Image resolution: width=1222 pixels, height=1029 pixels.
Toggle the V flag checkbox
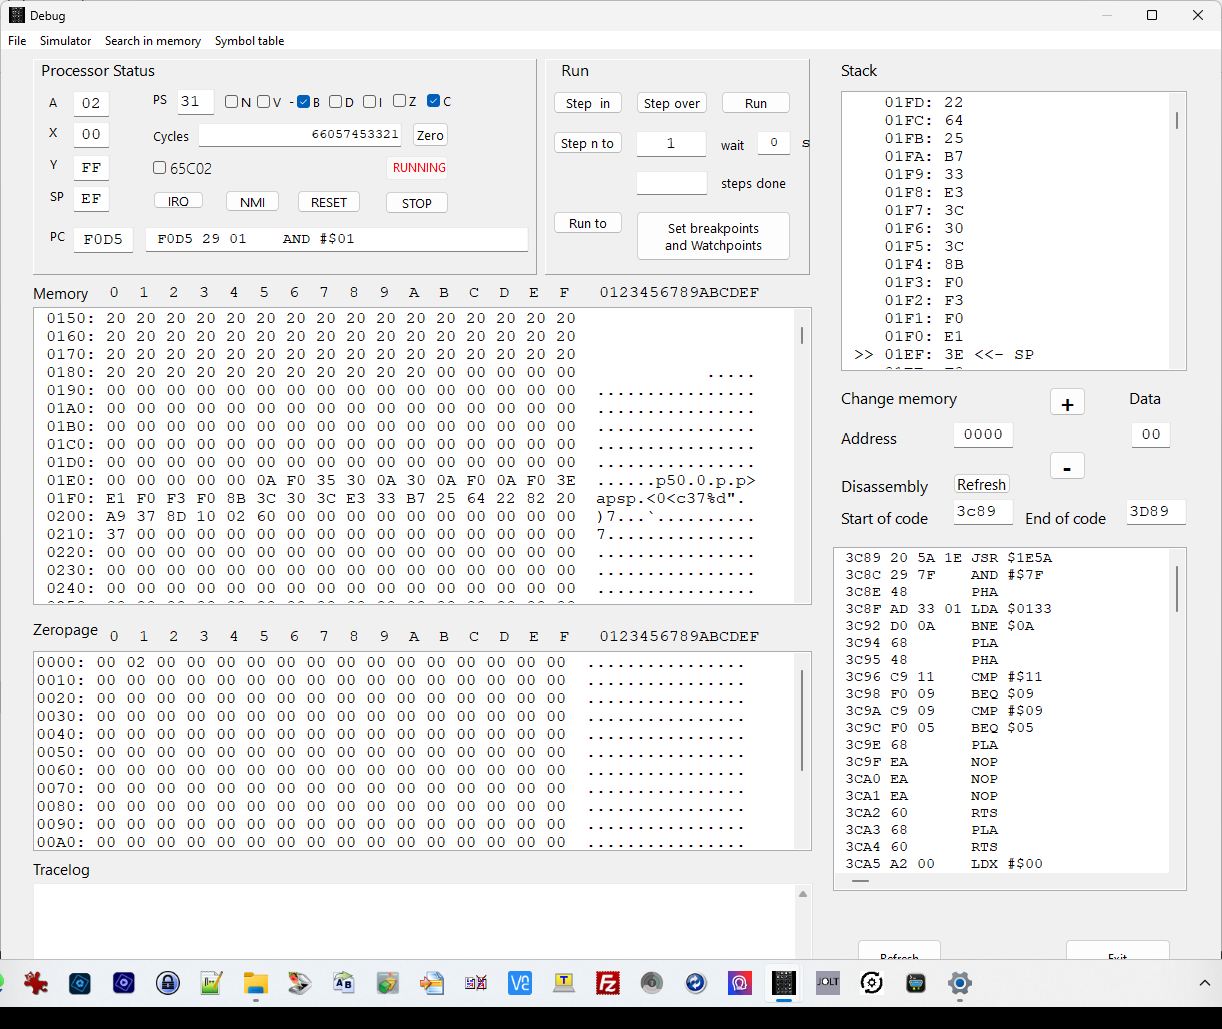(263, 101)
